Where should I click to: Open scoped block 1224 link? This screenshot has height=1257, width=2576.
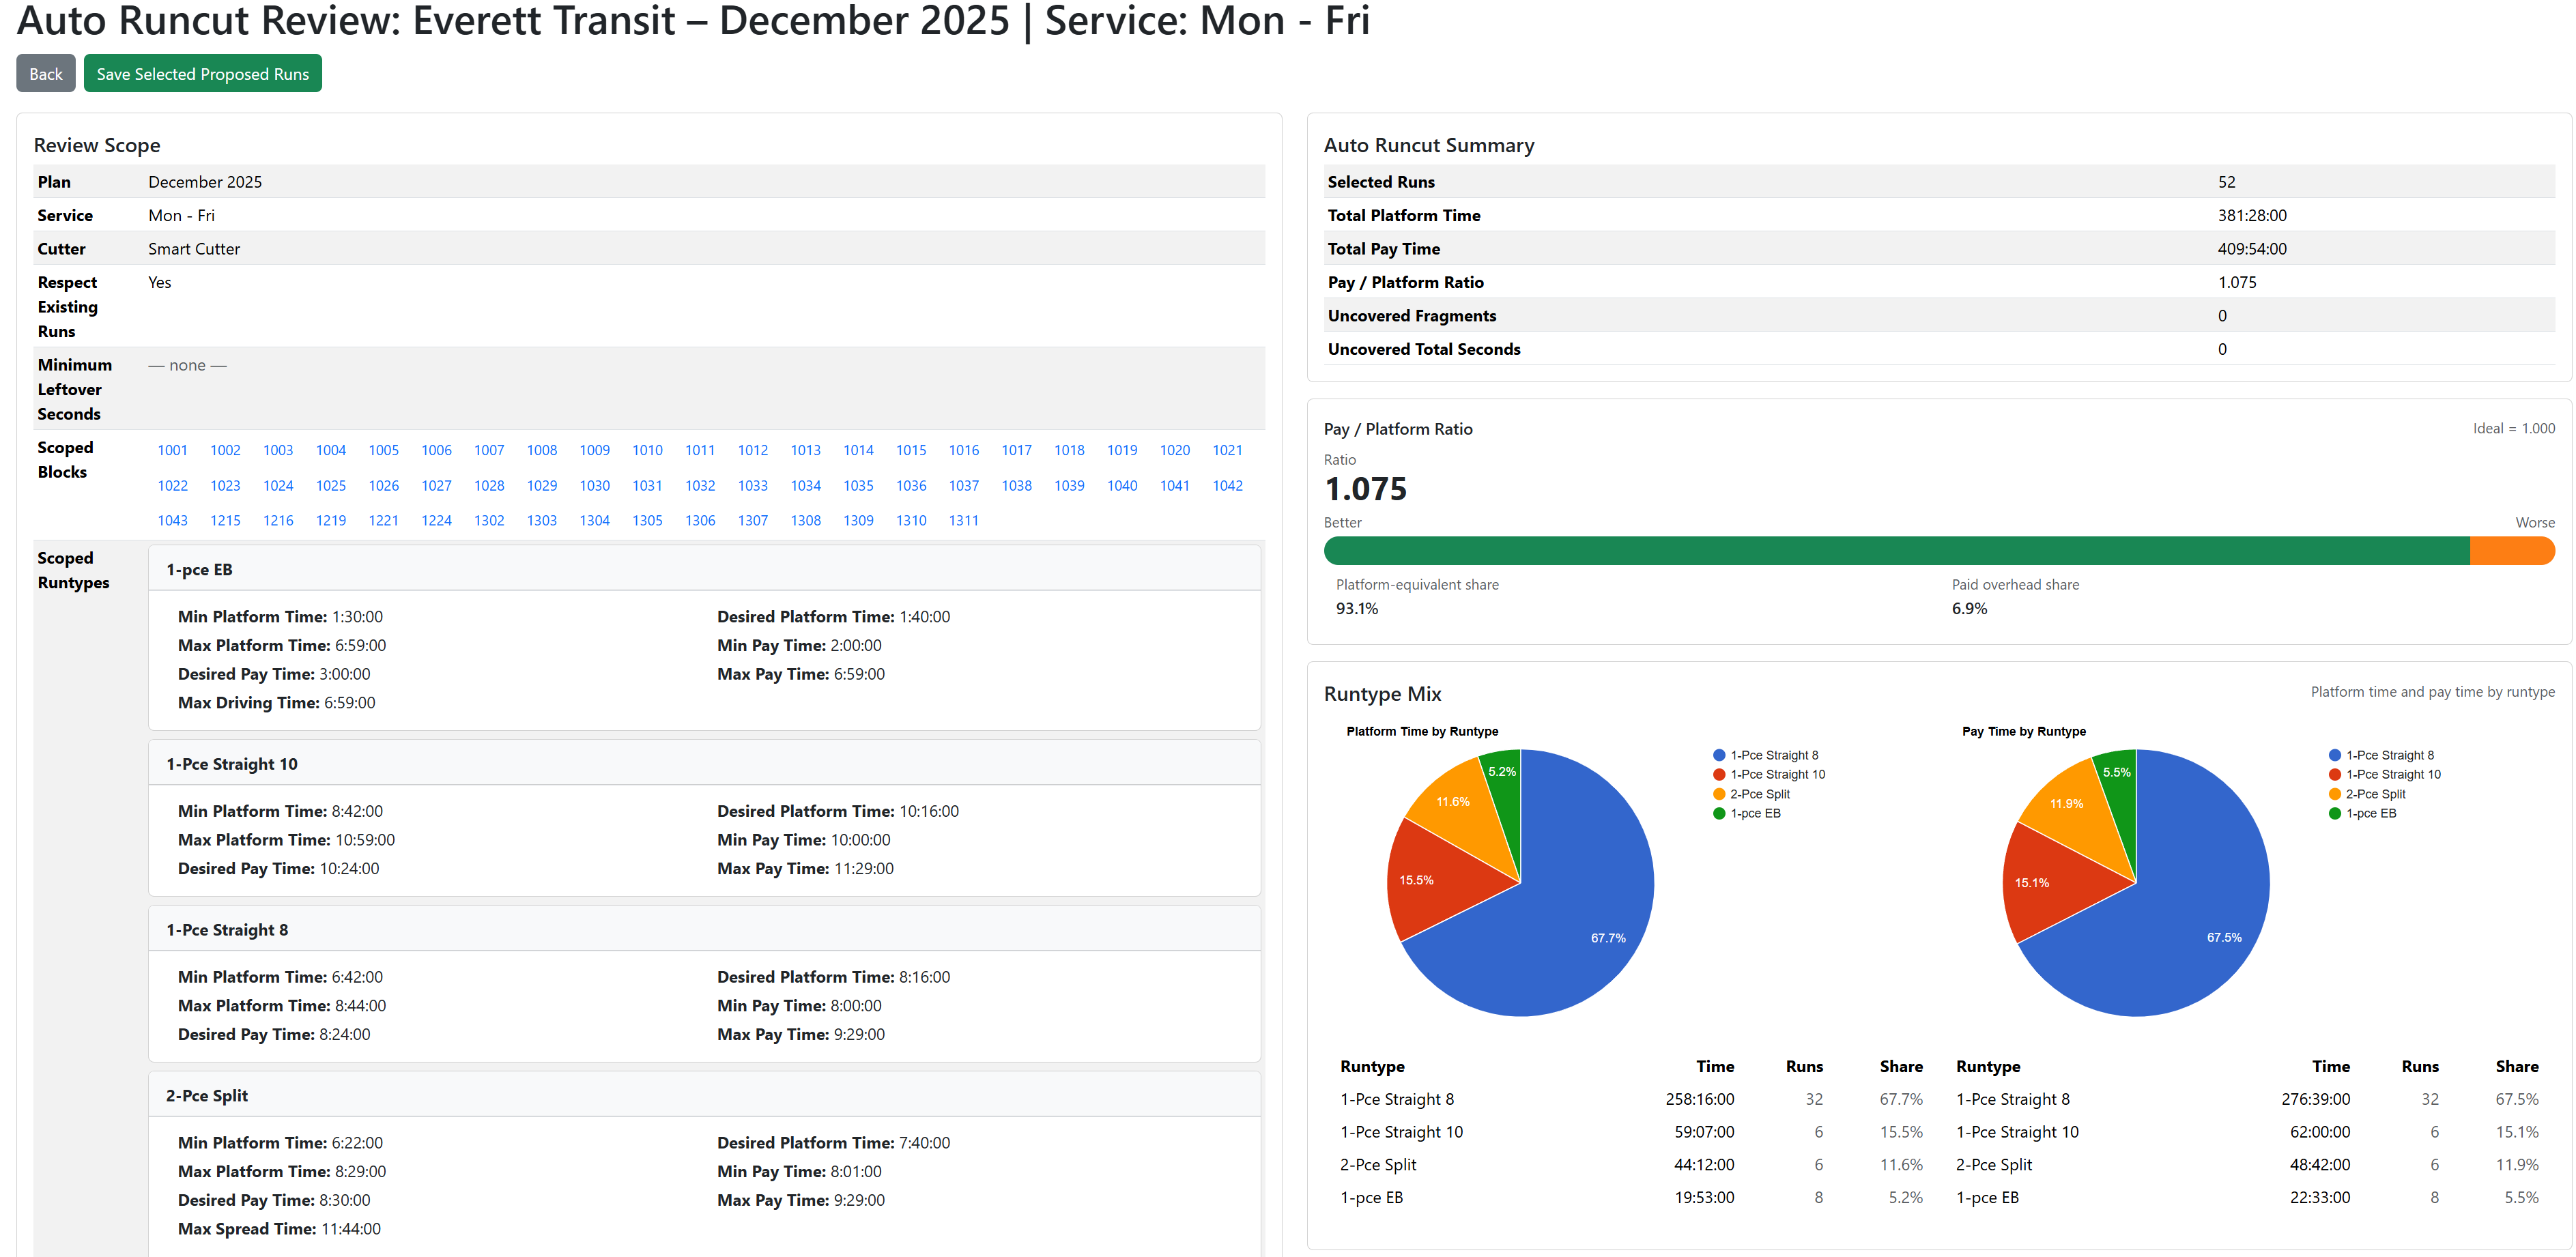tap(436, 520)
